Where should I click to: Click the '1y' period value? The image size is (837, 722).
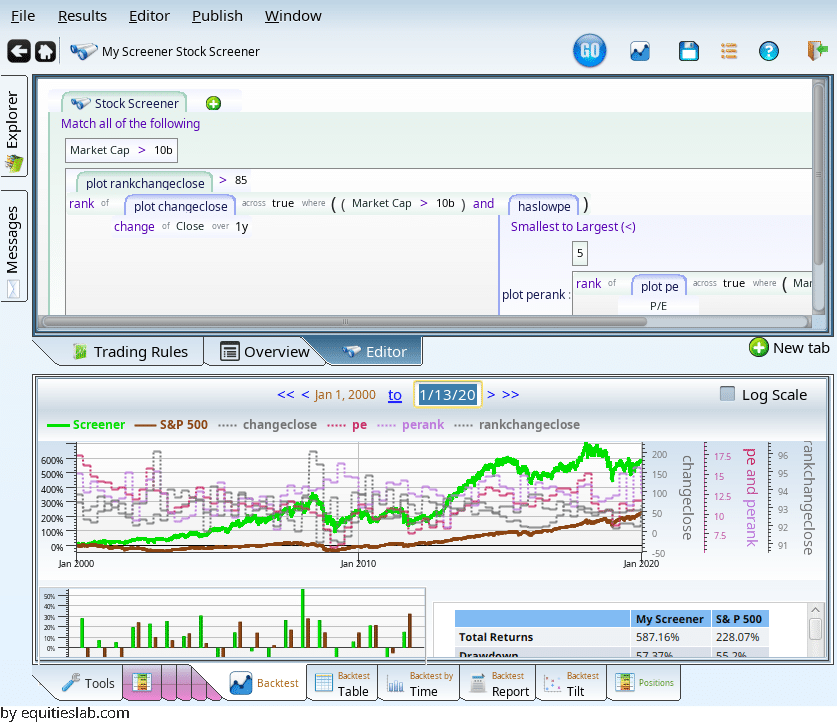241,227
